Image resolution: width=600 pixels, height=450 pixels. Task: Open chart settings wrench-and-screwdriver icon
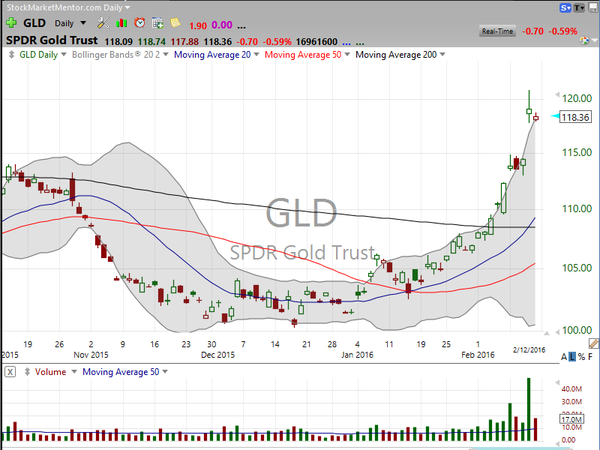point(103,23)
